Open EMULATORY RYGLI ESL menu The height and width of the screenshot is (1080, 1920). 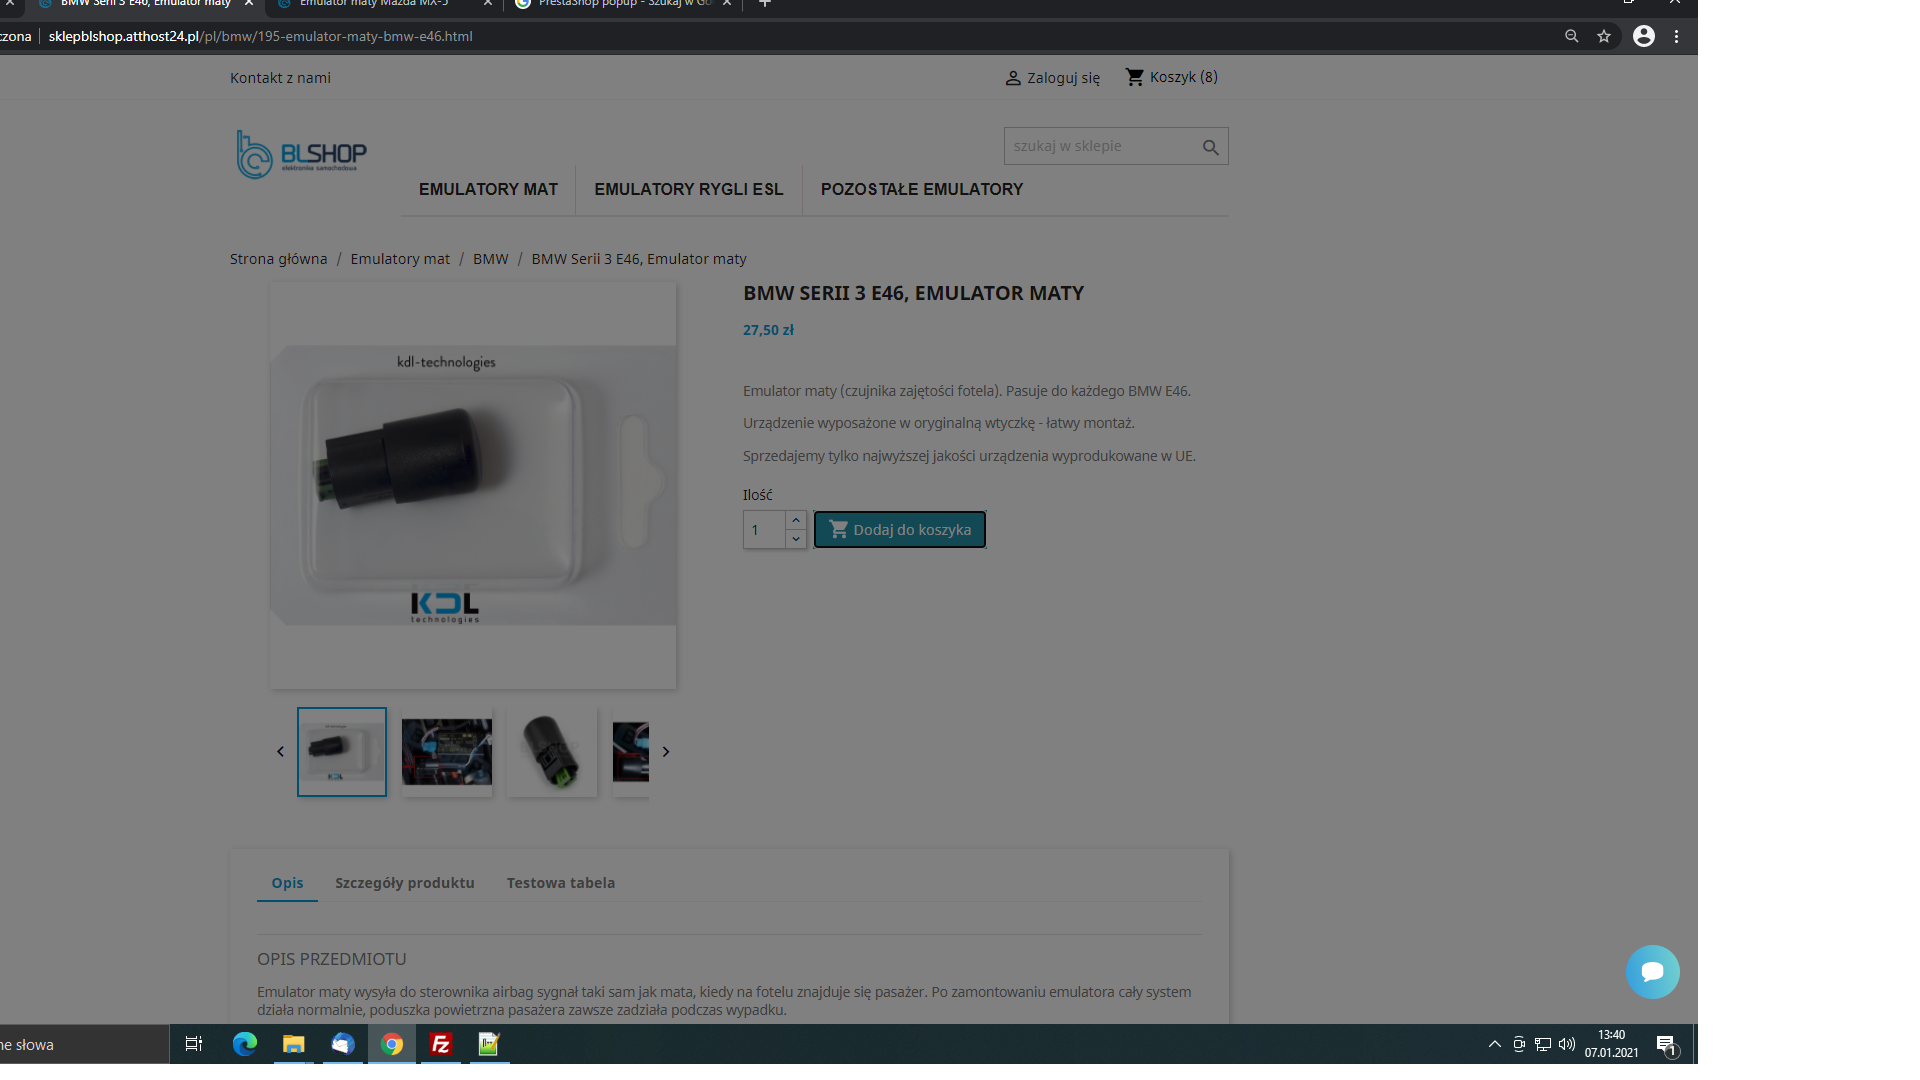point(688,189)
